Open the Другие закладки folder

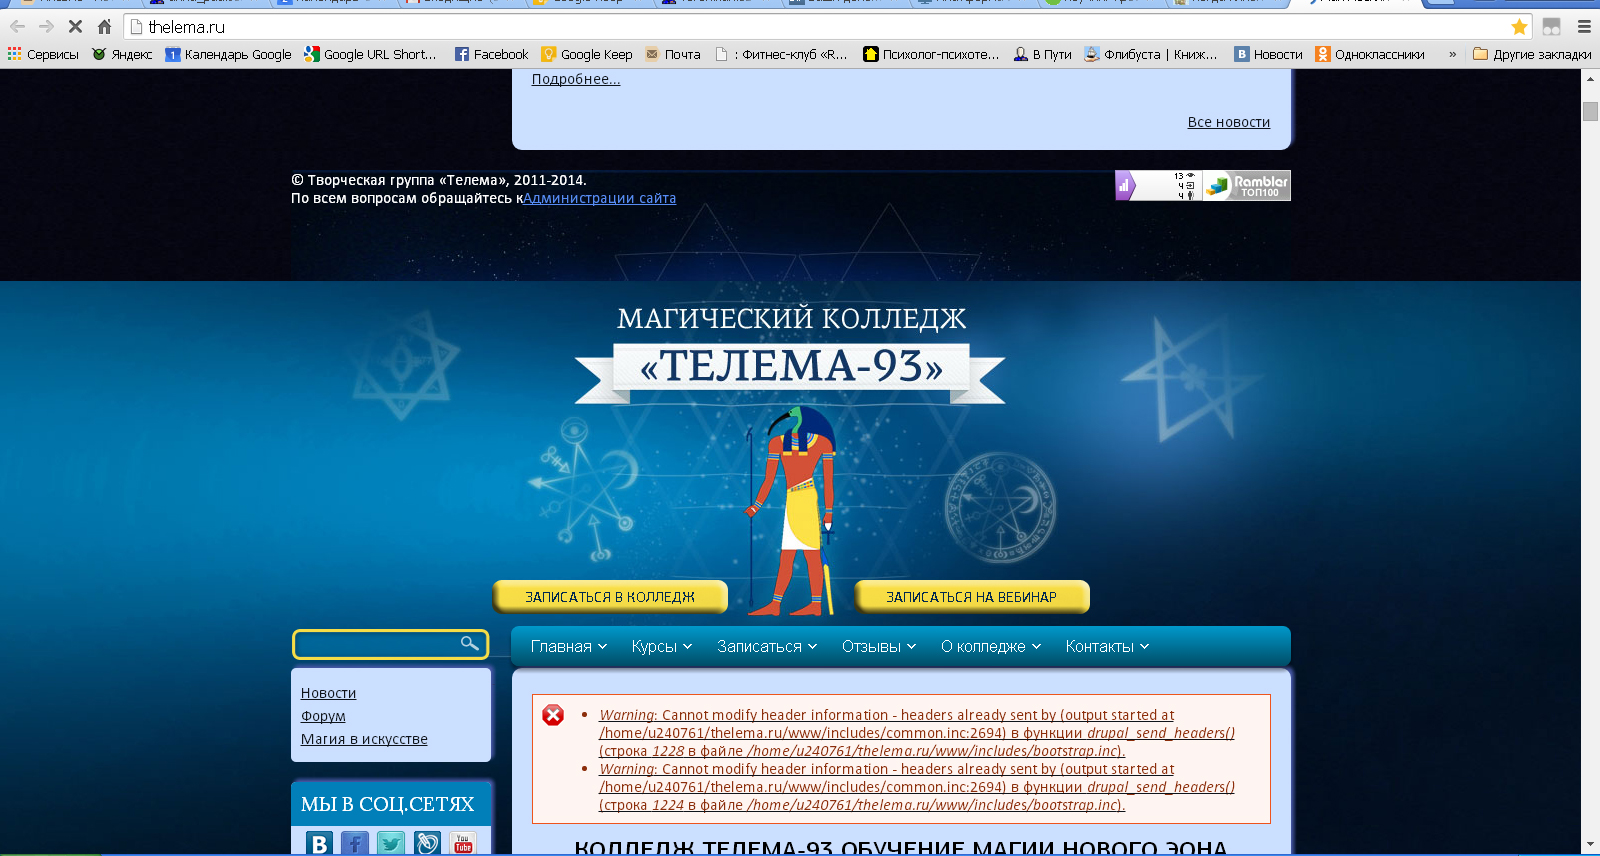tap(1532, 54)
